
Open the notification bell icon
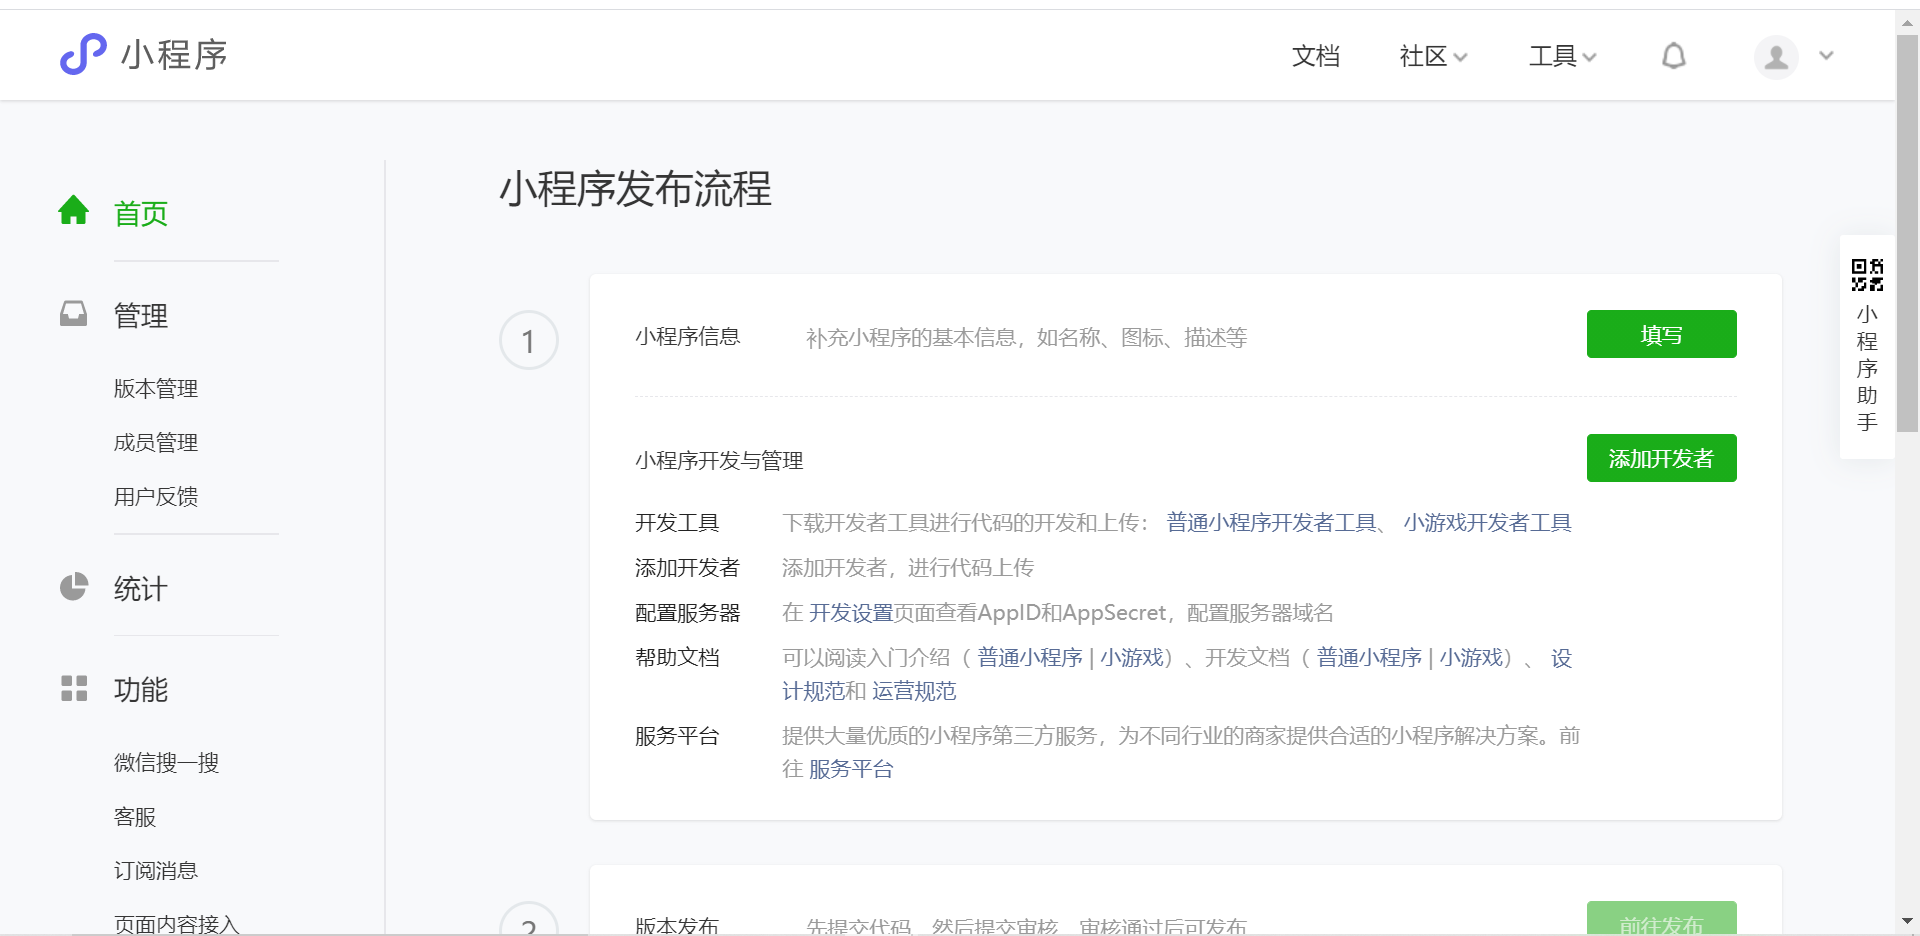pyautogui.click(x=1673, y=56)
